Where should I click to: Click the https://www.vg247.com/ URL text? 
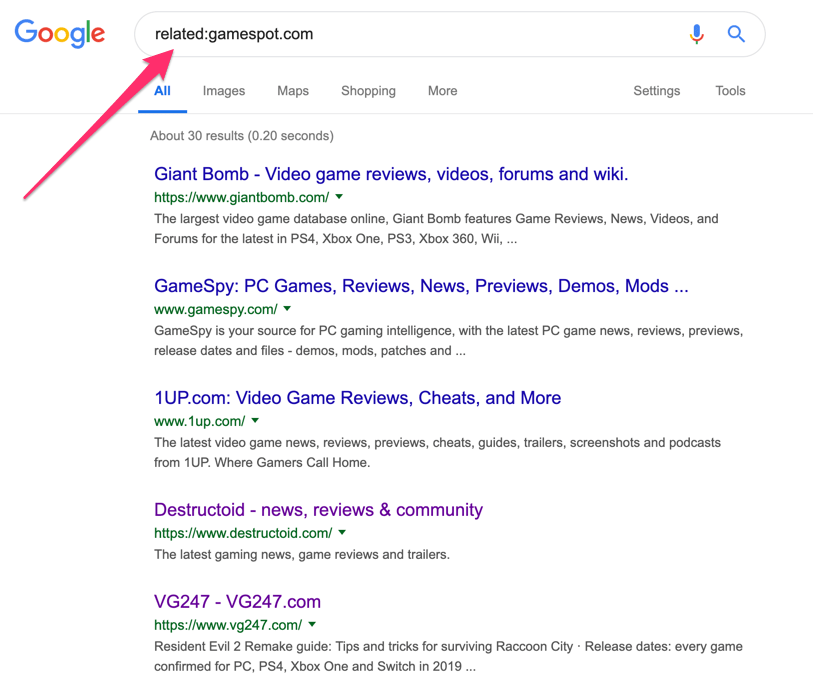pos(228,625)
